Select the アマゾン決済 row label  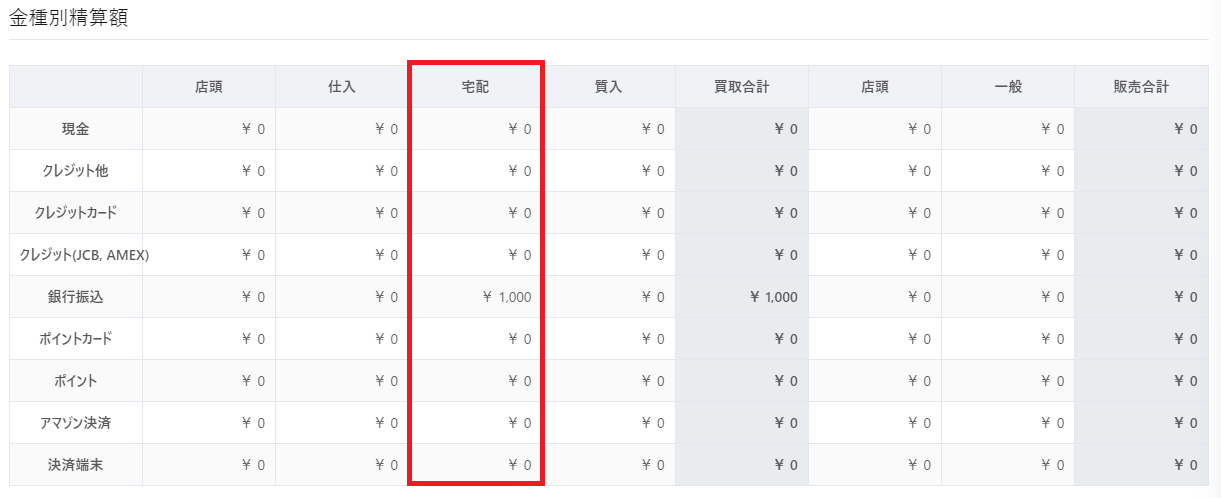click(x=76, y=423)
